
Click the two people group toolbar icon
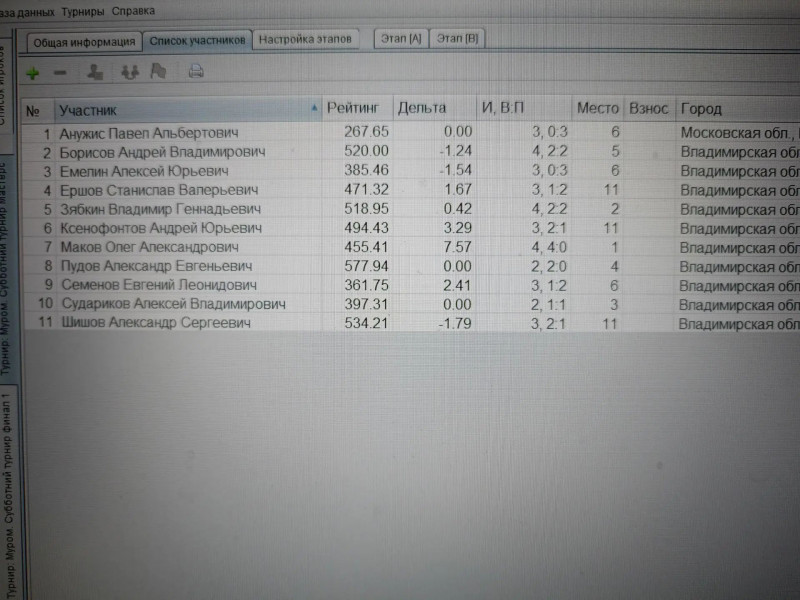[x=130, y=72]
